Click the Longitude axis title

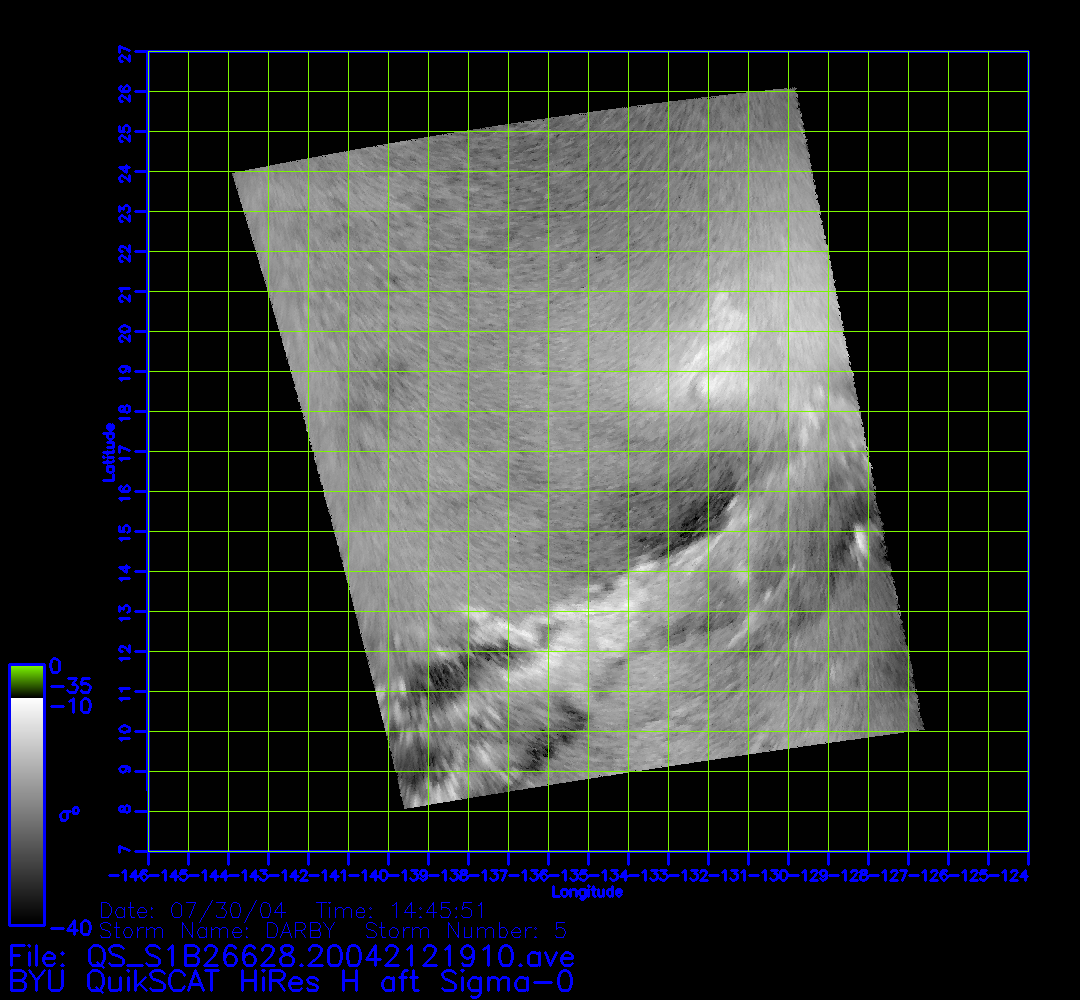(x=587, y=892)
